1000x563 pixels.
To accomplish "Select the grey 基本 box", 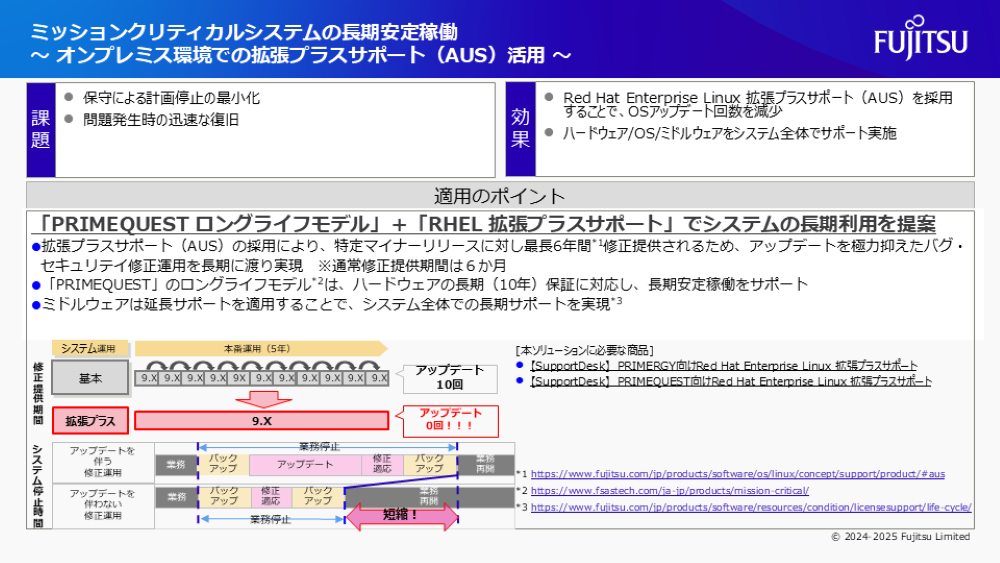I will [90, 378].
